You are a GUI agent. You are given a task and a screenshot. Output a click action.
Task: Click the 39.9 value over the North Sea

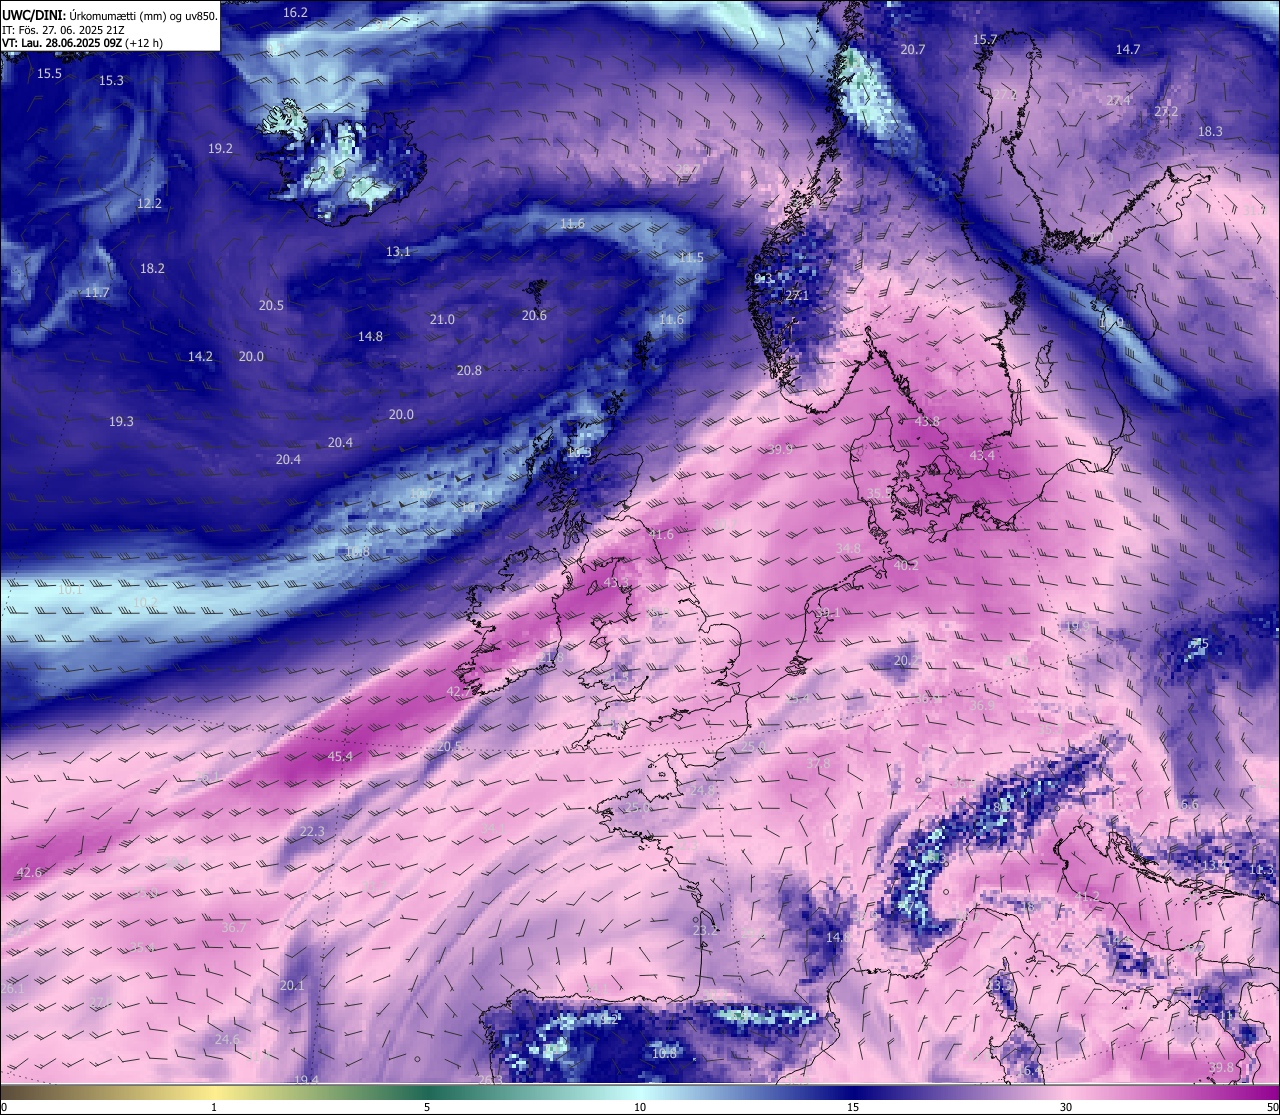780,451
